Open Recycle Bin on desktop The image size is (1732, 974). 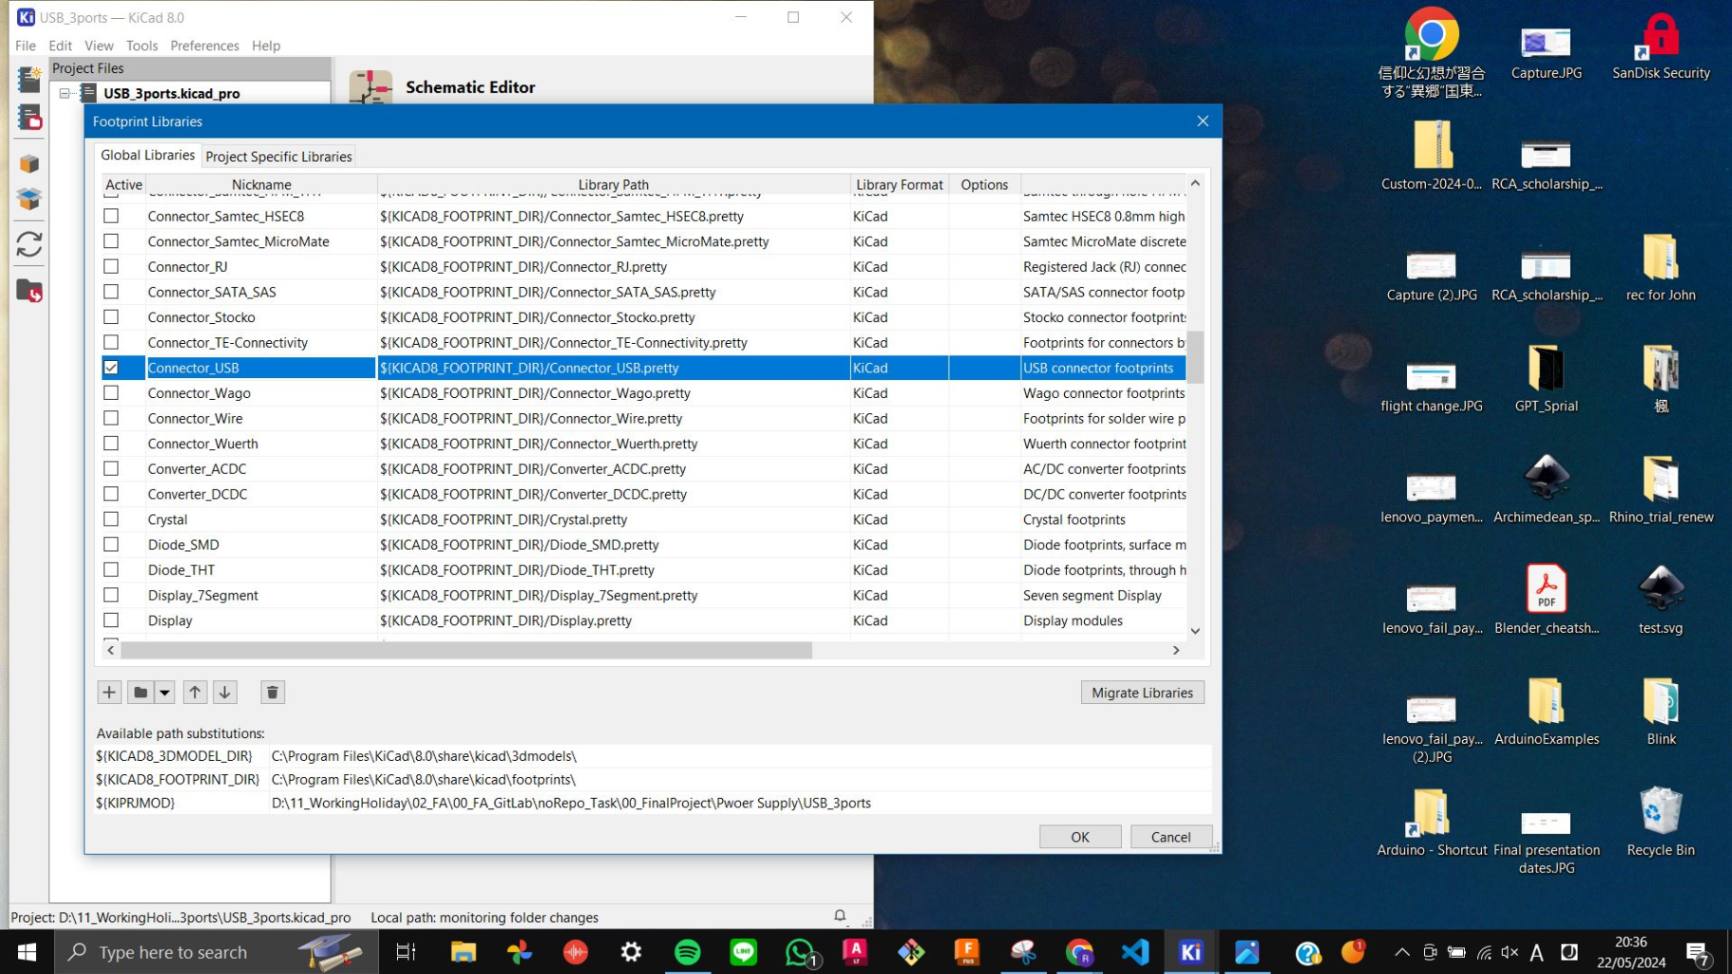[x=1660, y=822]
